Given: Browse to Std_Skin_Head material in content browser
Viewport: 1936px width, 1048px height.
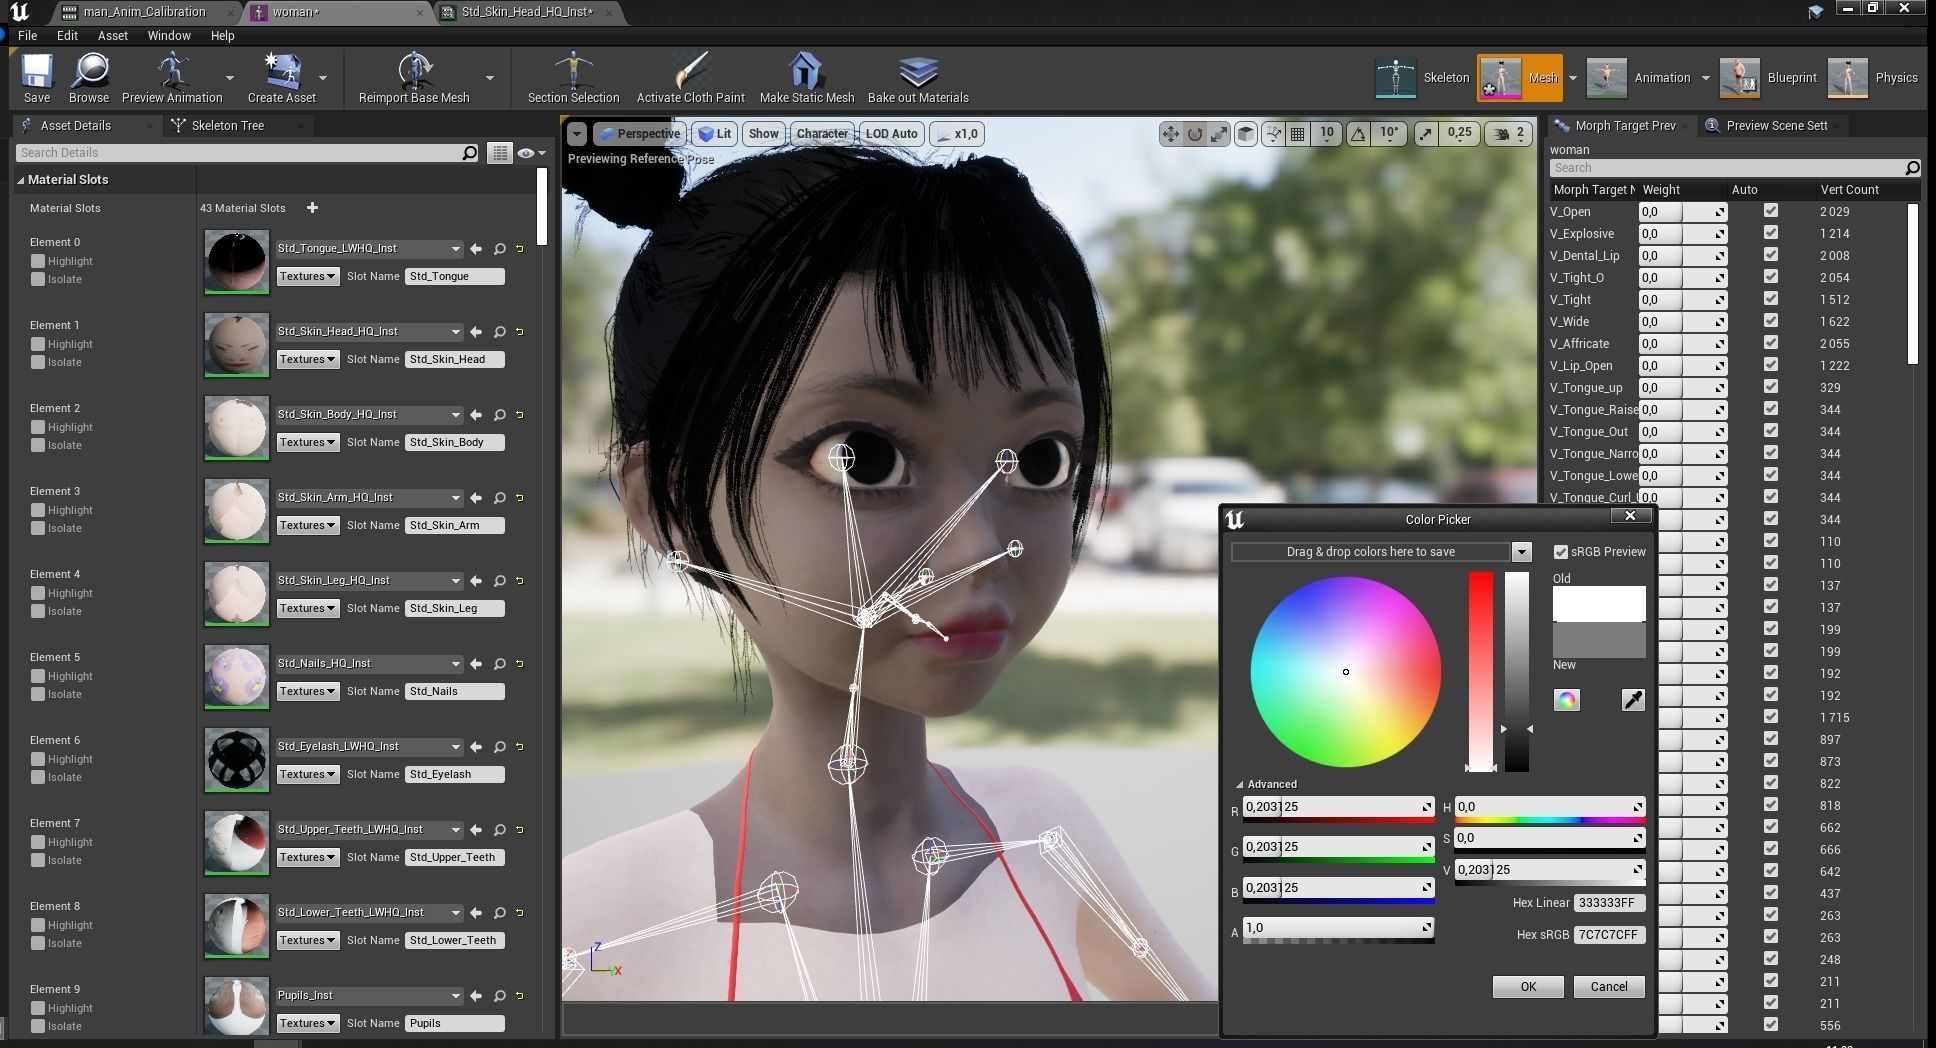Looking at the screenshot, I should (x=499, y=332).
